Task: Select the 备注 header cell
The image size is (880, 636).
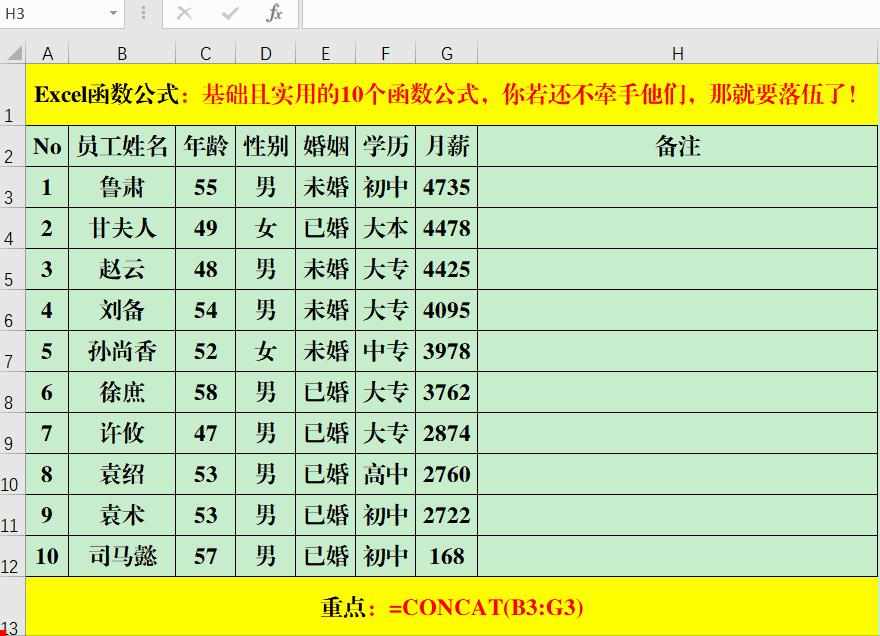Action: (x=679, y=146)
